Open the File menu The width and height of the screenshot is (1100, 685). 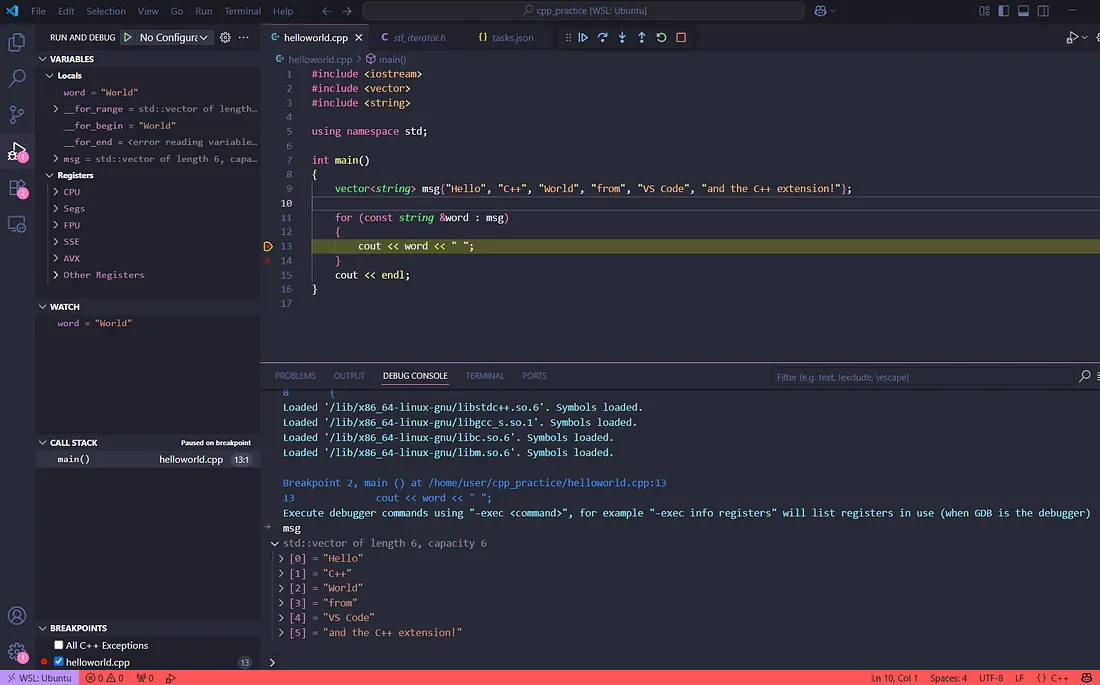(x=39, y=11)
